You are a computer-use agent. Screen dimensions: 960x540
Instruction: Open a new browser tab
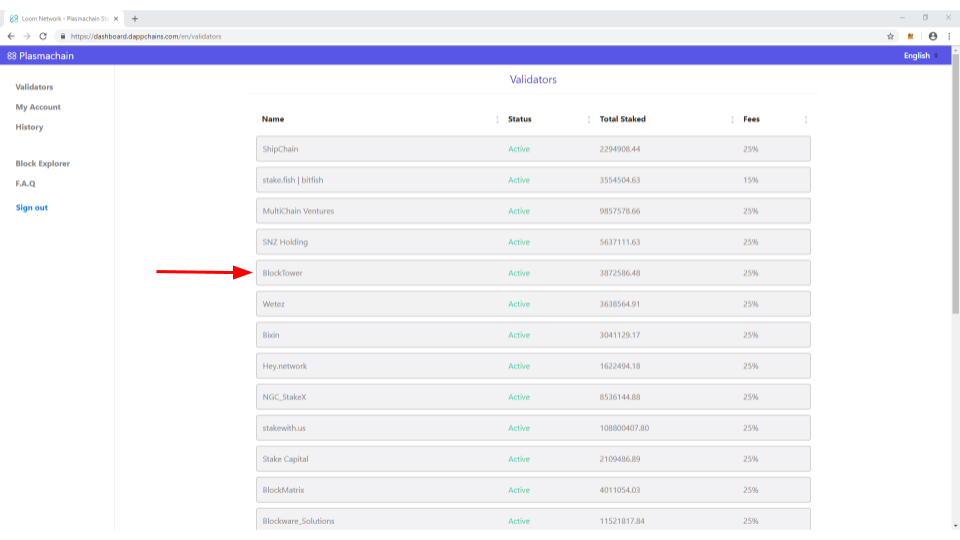click(135, 18)
